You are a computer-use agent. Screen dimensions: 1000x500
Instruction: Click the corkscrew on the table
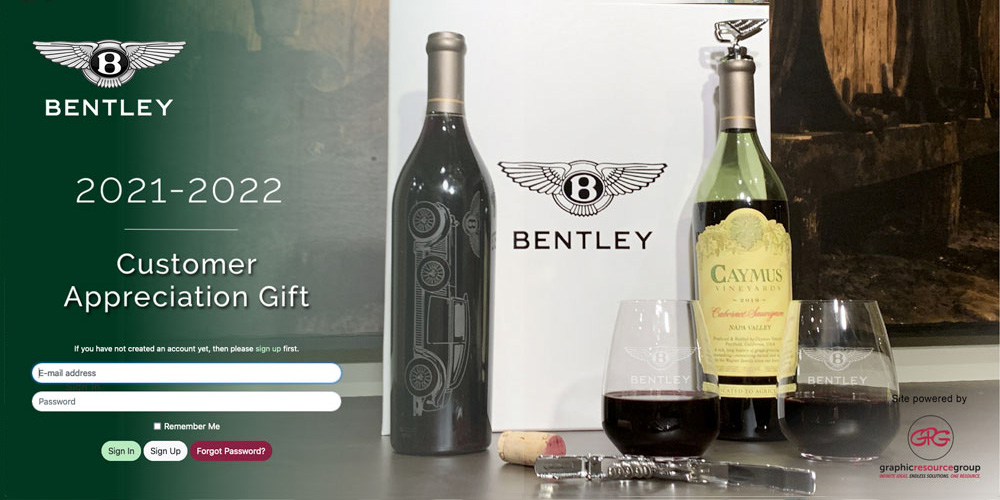pyautogui.click(x=674, y=471)
